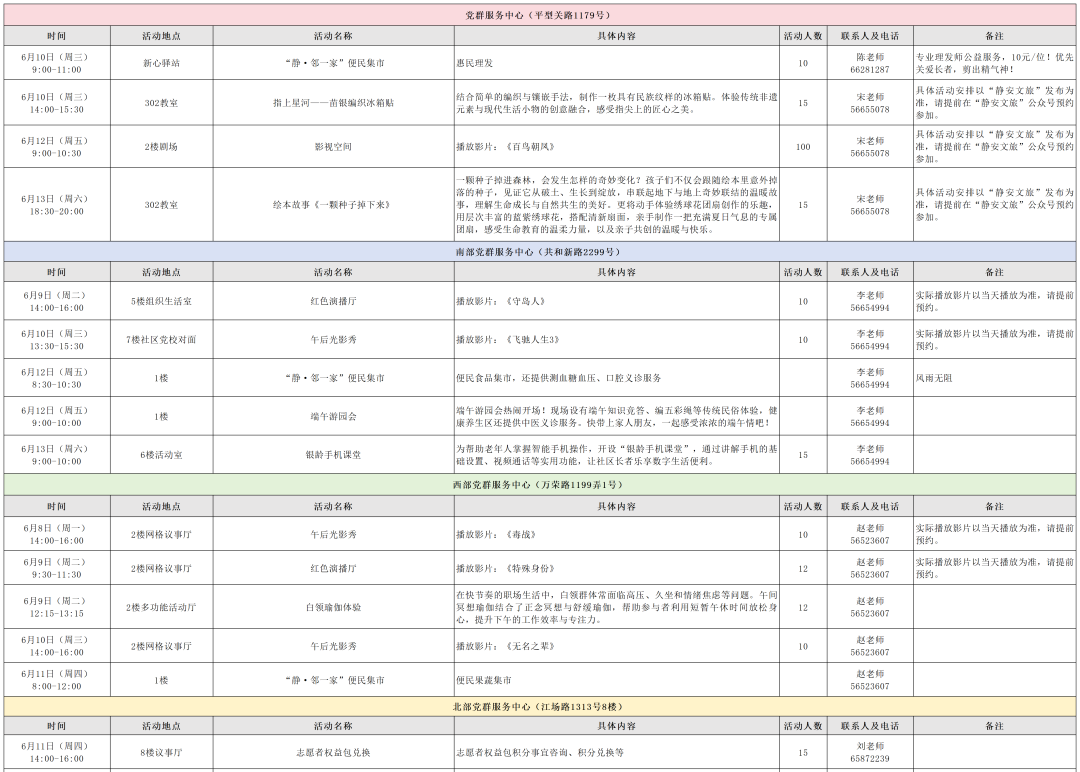Click the 西部党群服务中心（万荣路1199弄1号）header
1080x772 pixels.
click(x=539, y=485)
